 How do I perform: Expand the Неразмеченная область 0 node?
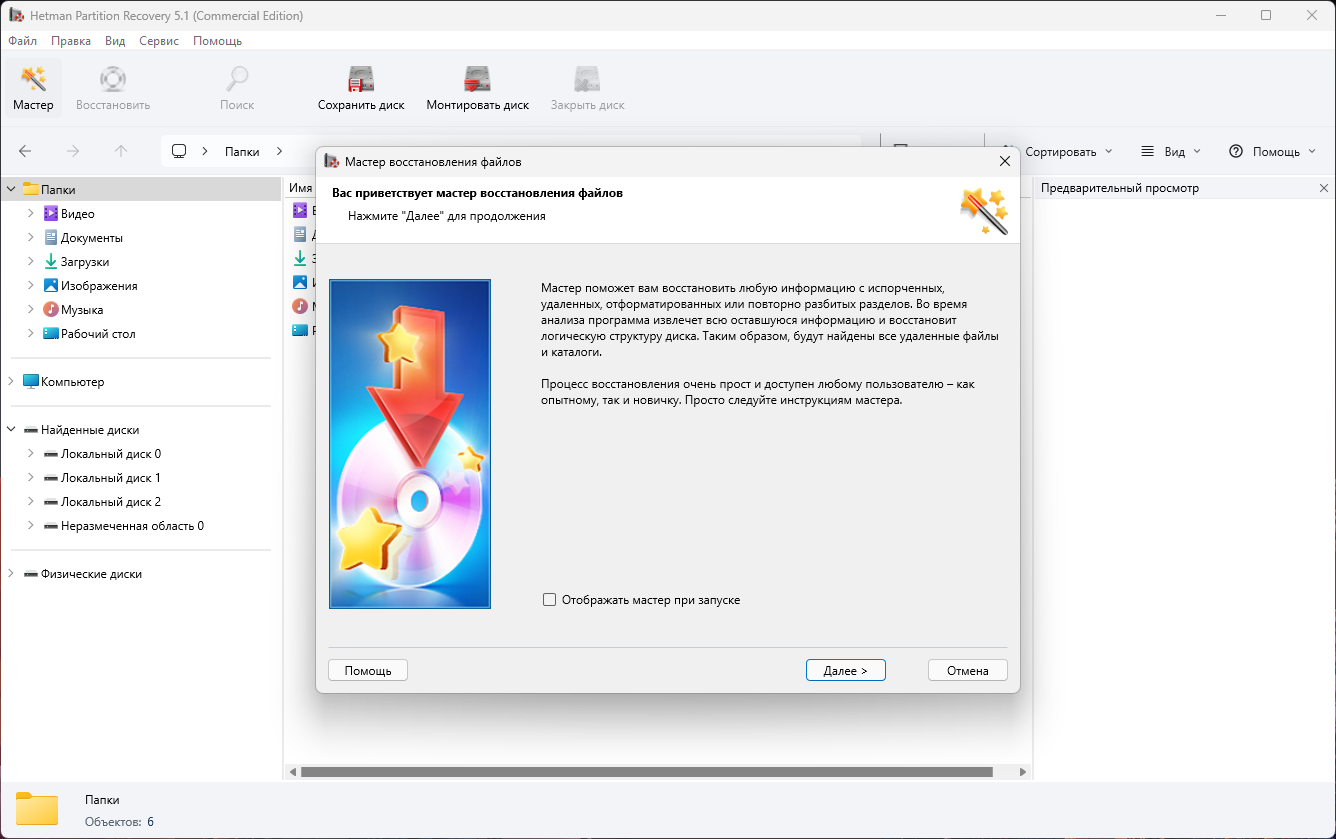(31, 525)
